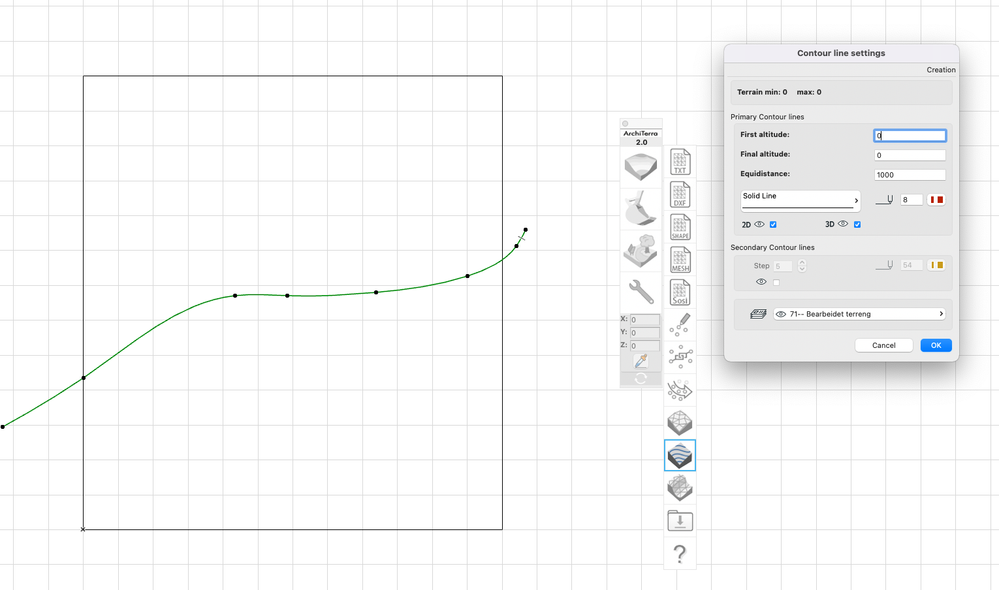Click the 'Primary Contour lines' heading

pos(767,117)
